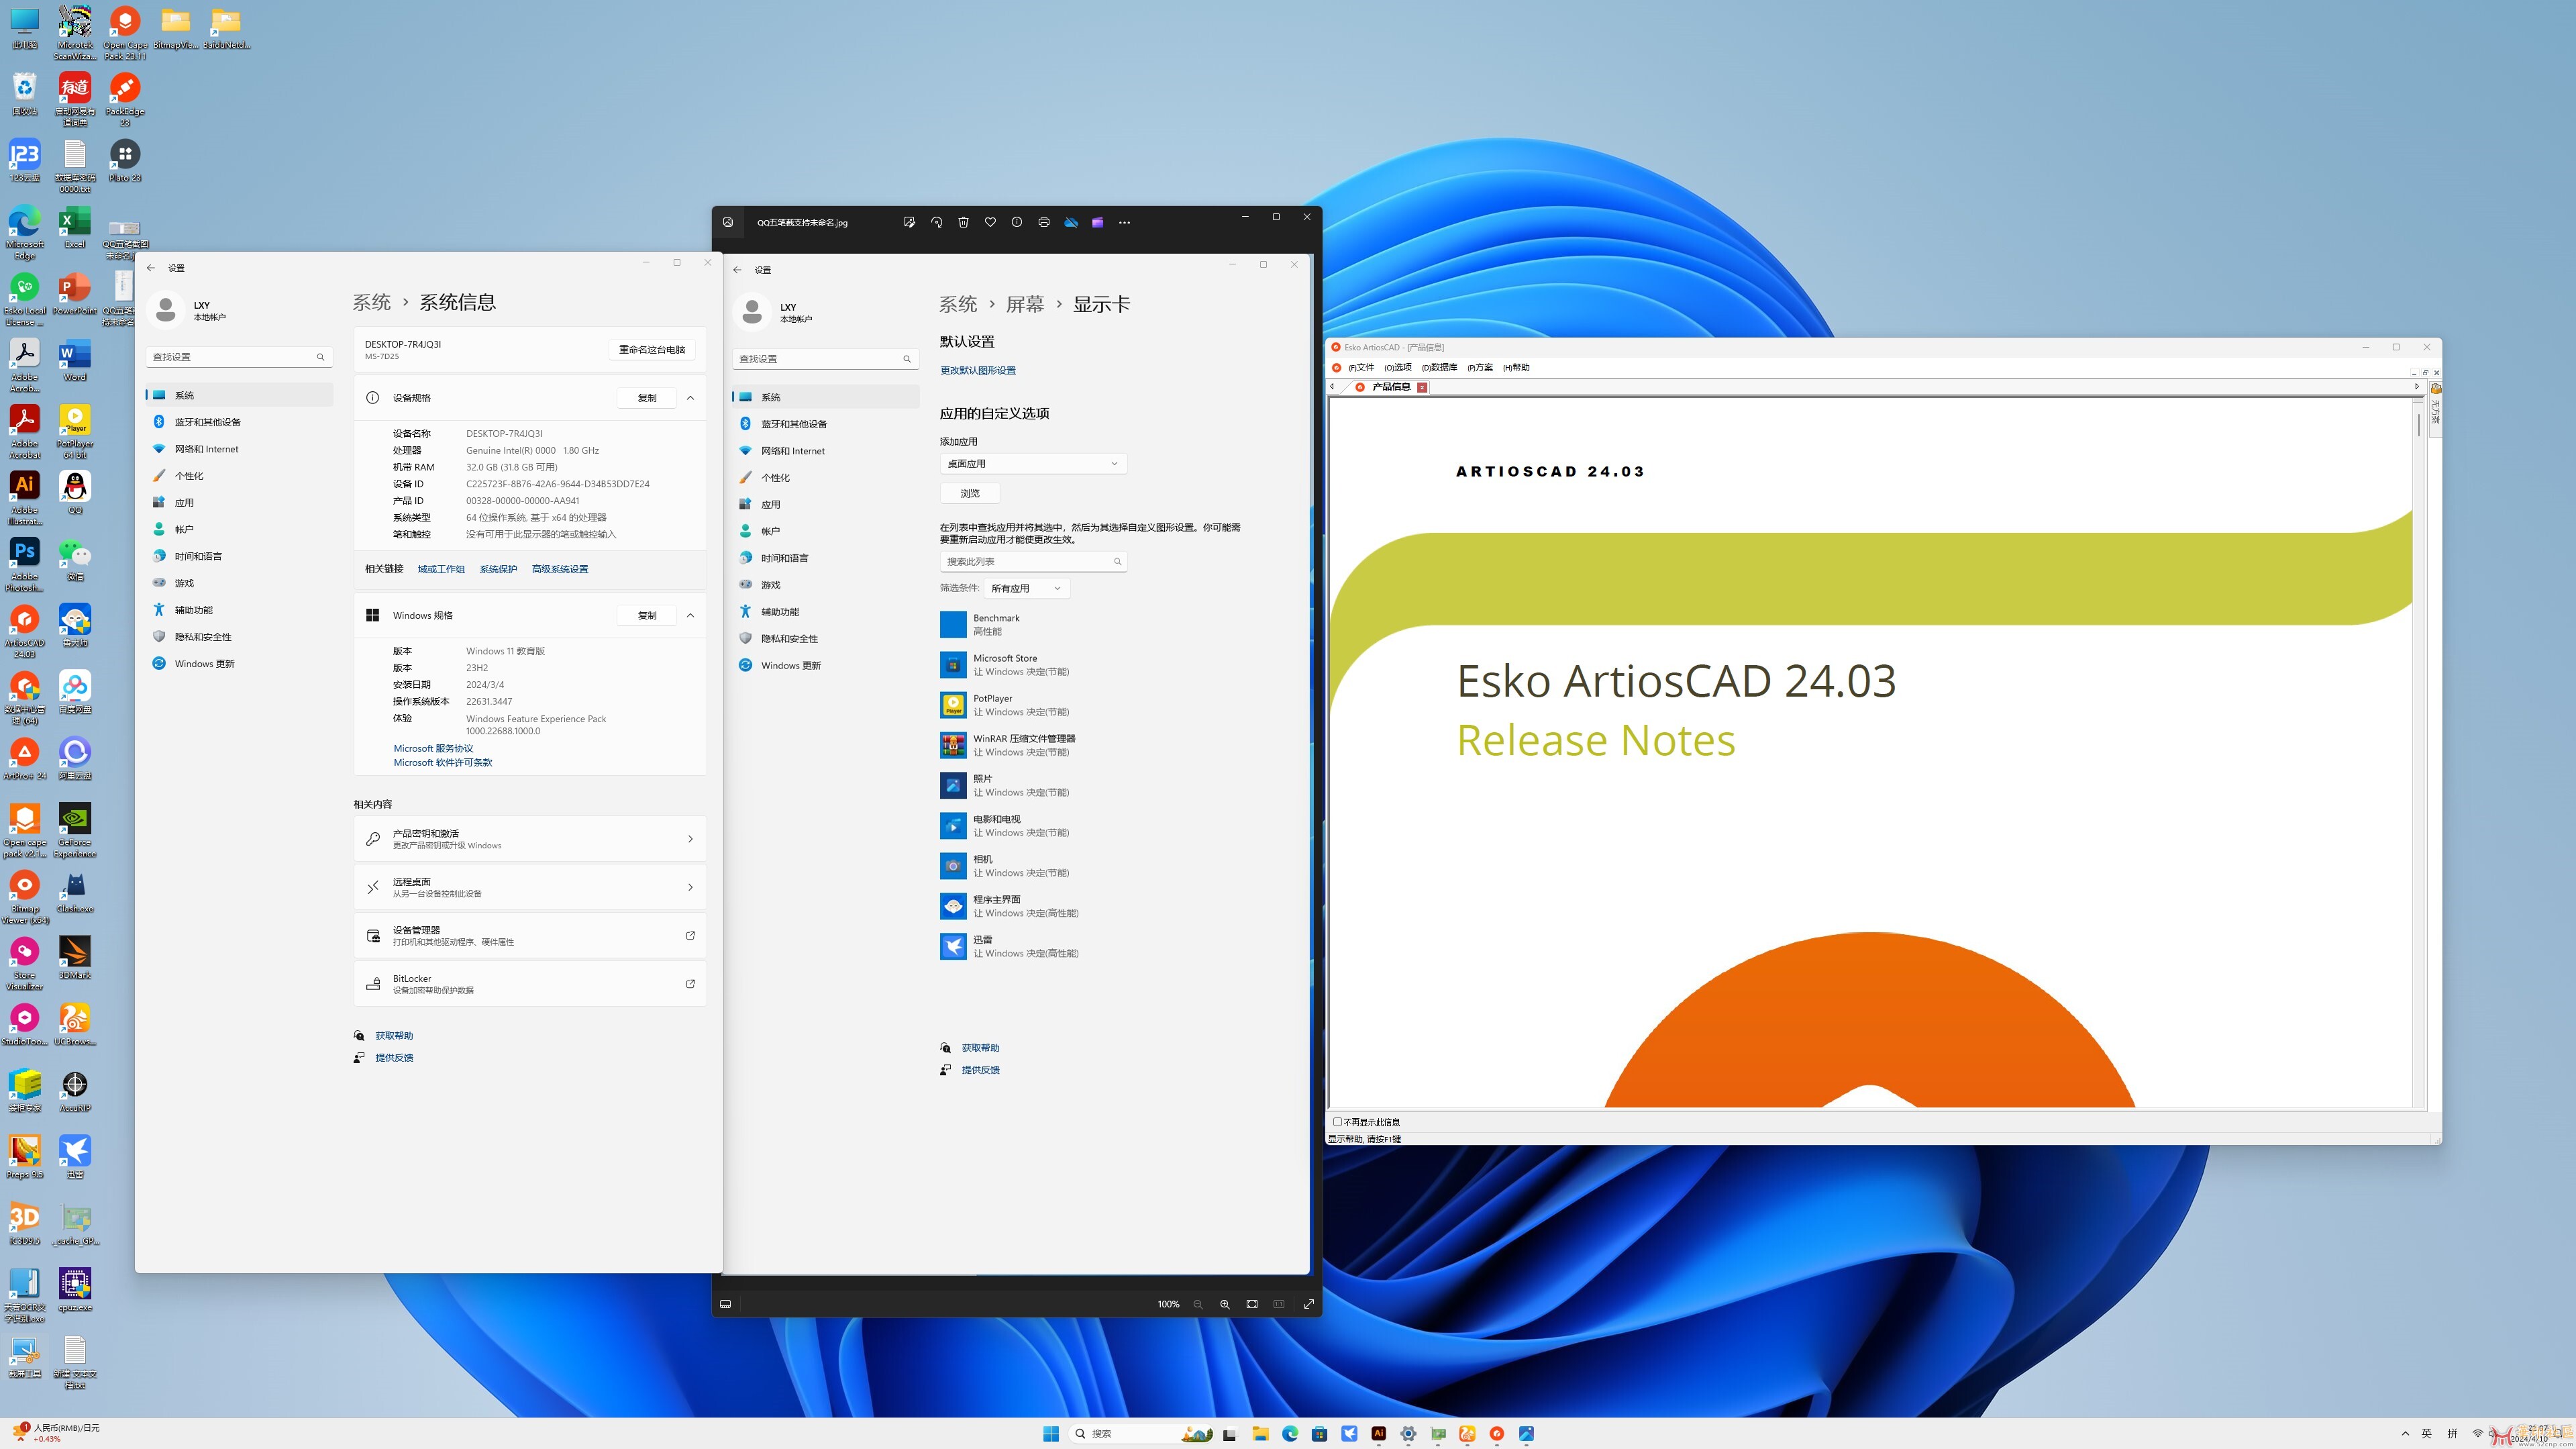Open file info via the circled-i icon in Photos

tap(1016, 222)
